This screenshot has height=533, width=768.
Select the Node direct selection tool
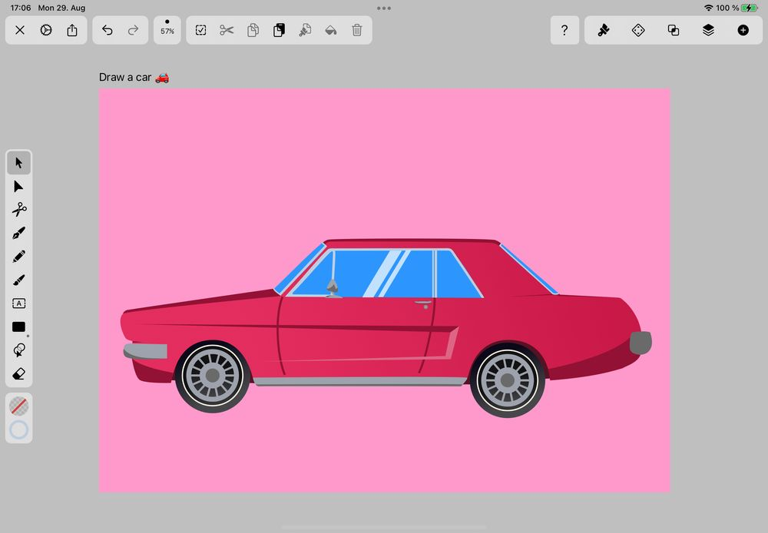tap(19, 187)
